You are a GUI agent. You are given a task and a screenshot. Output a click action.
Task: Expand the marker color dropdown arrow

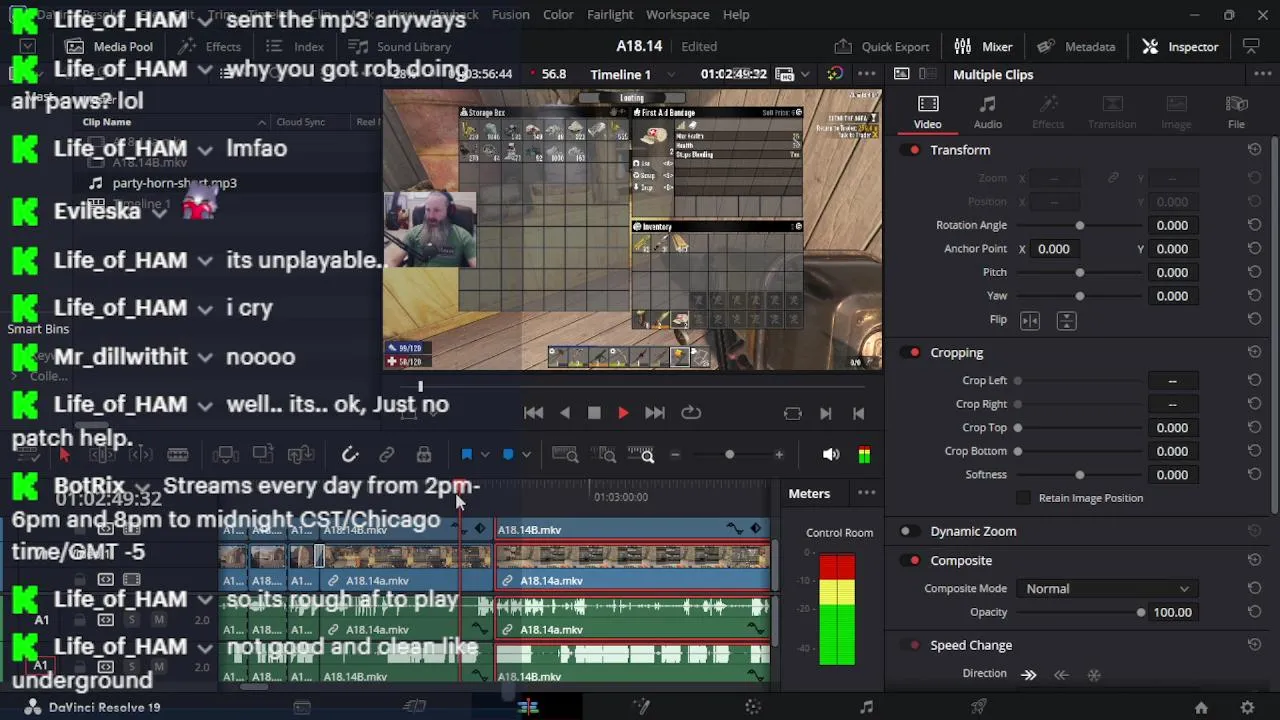[x=526, y=455]
